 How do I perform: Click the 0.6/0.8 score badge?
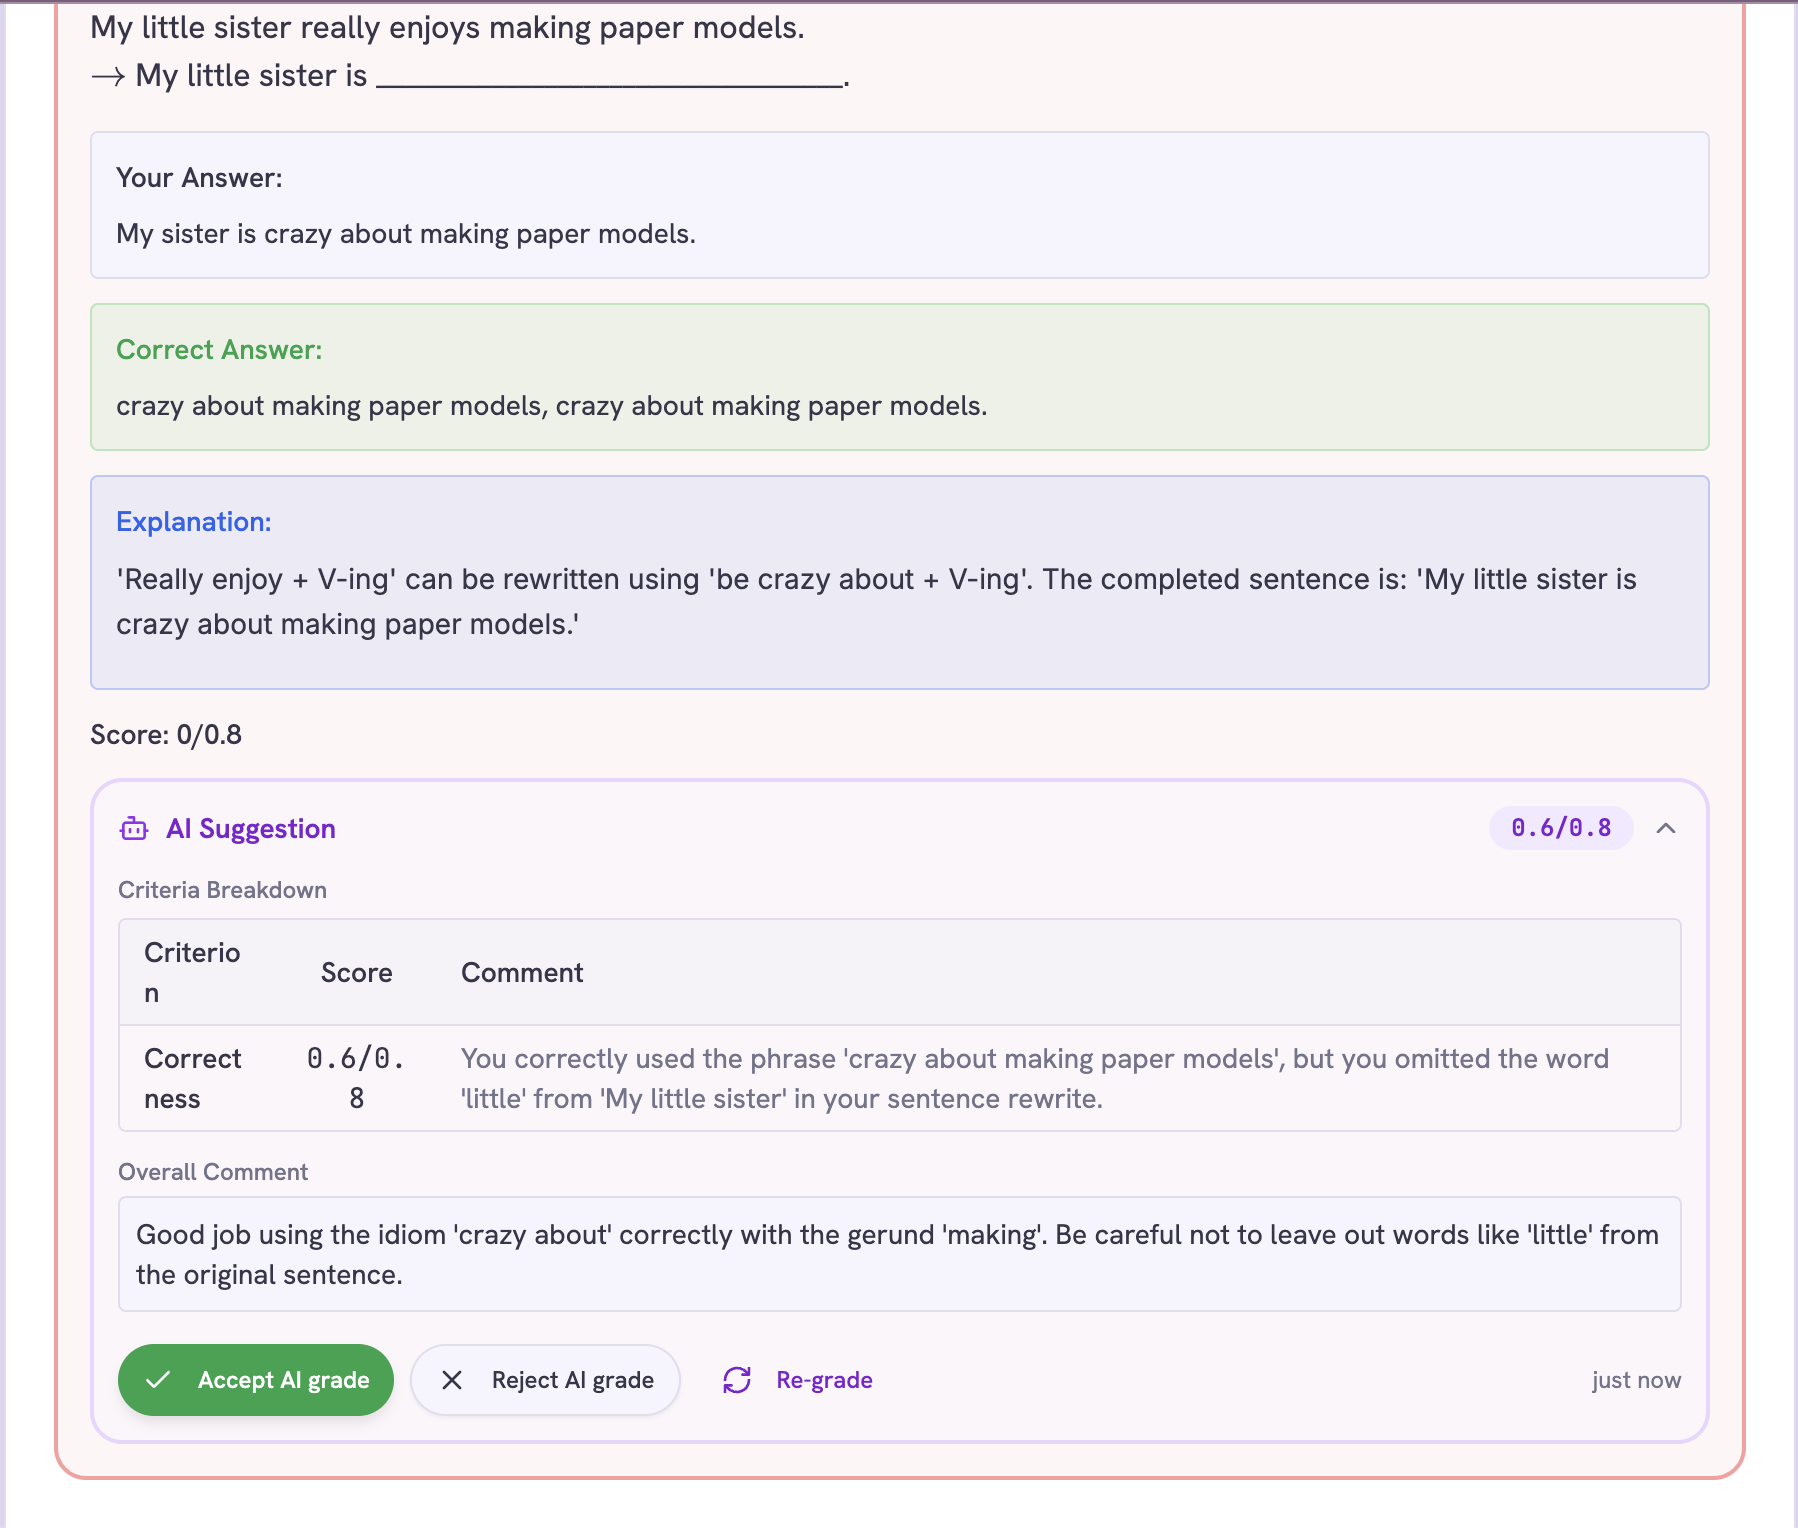point(1561,828)
